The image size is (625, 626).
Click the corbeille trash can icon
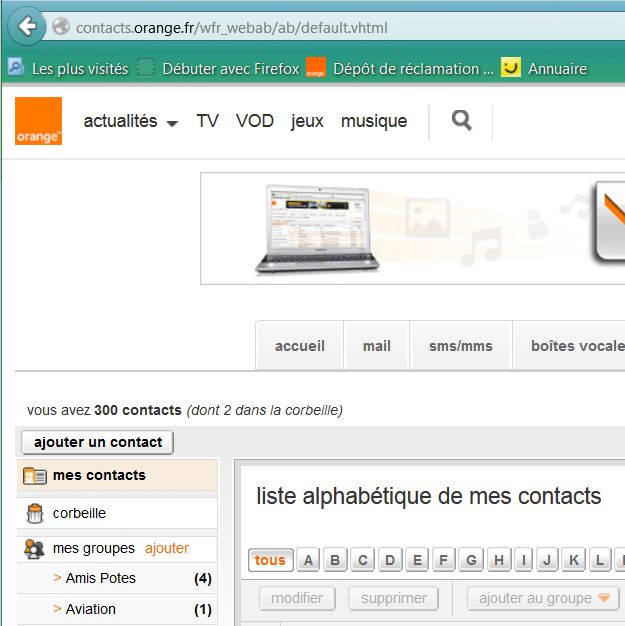(35, 513)
